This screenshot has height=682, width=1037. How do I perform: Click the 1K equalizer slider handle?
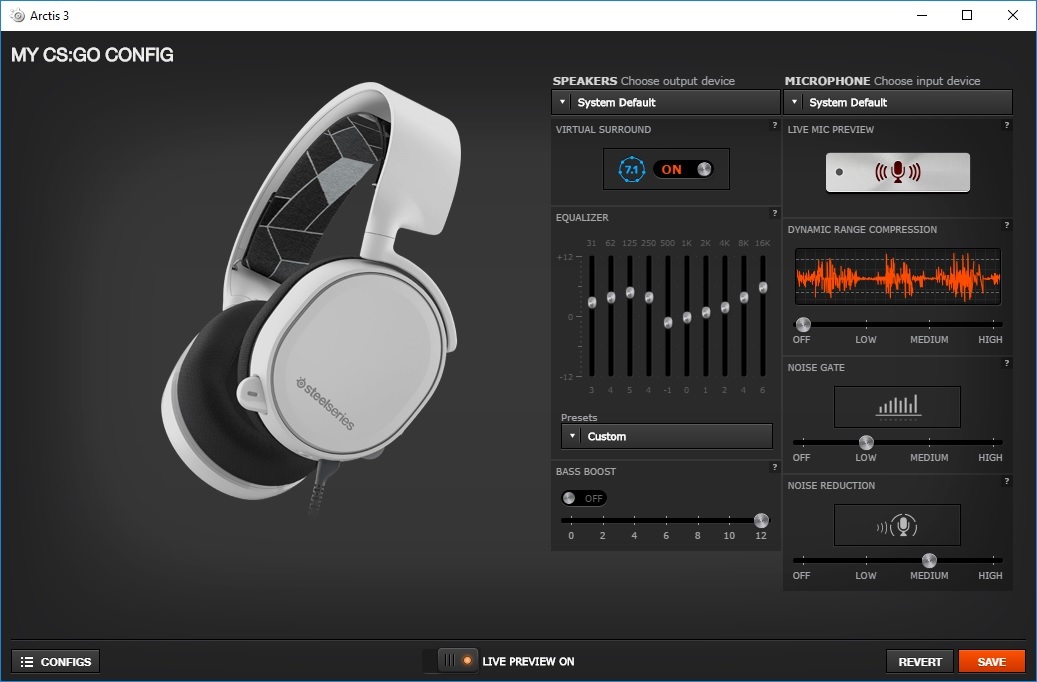point(687,318)
